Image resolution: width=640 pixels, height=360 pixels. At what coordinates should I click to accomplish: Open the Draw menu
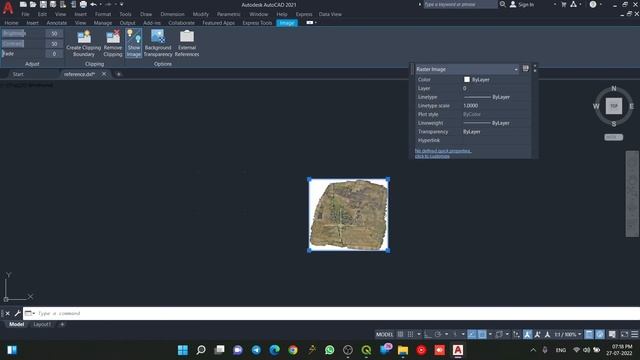point(146,14)
